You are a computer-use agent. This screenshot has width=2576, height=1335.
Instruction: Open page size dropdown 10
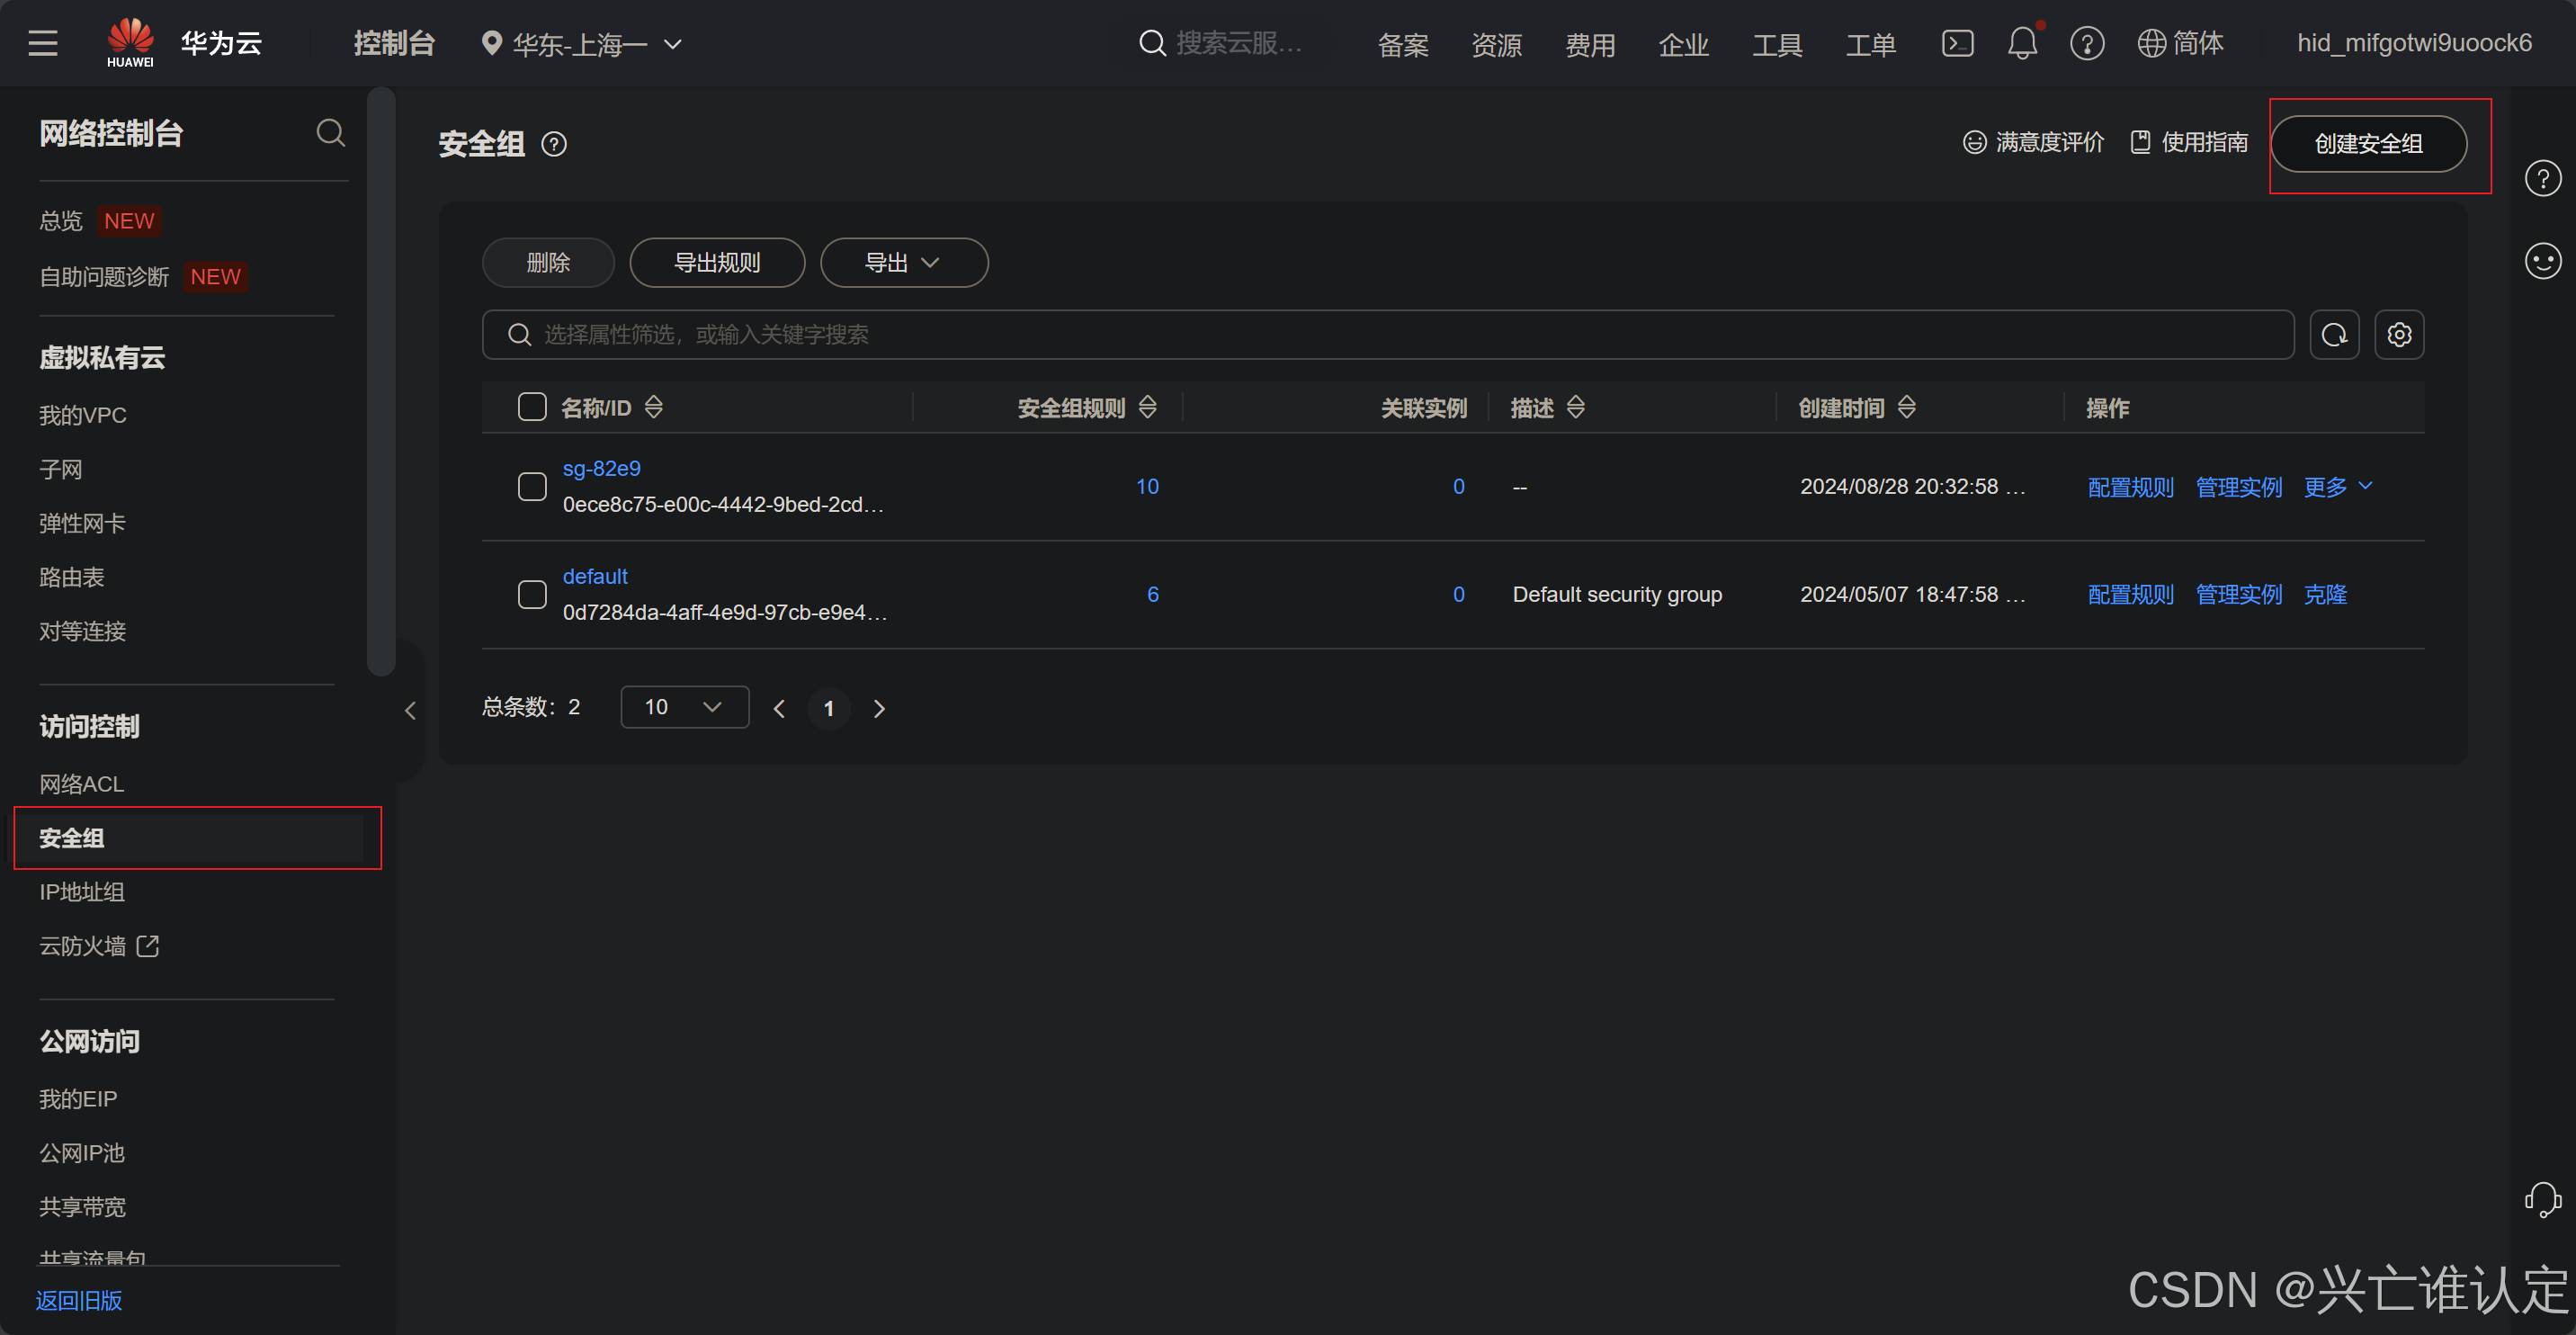(685, 707)
